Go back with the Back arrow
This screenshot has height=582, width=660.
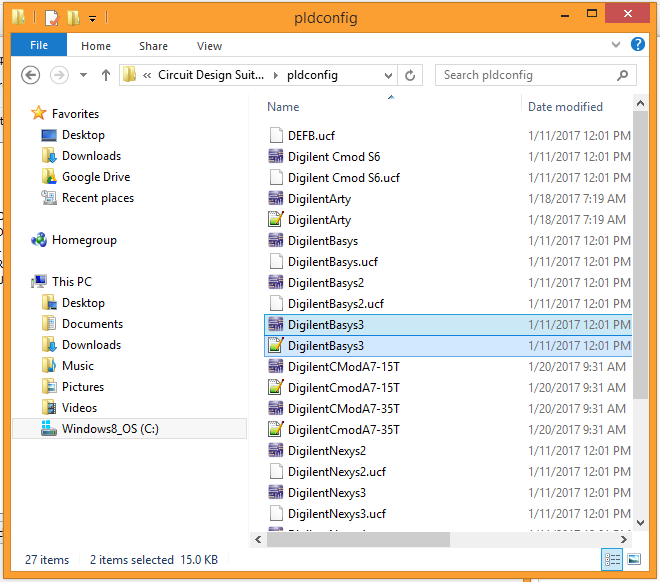[30, 75]
